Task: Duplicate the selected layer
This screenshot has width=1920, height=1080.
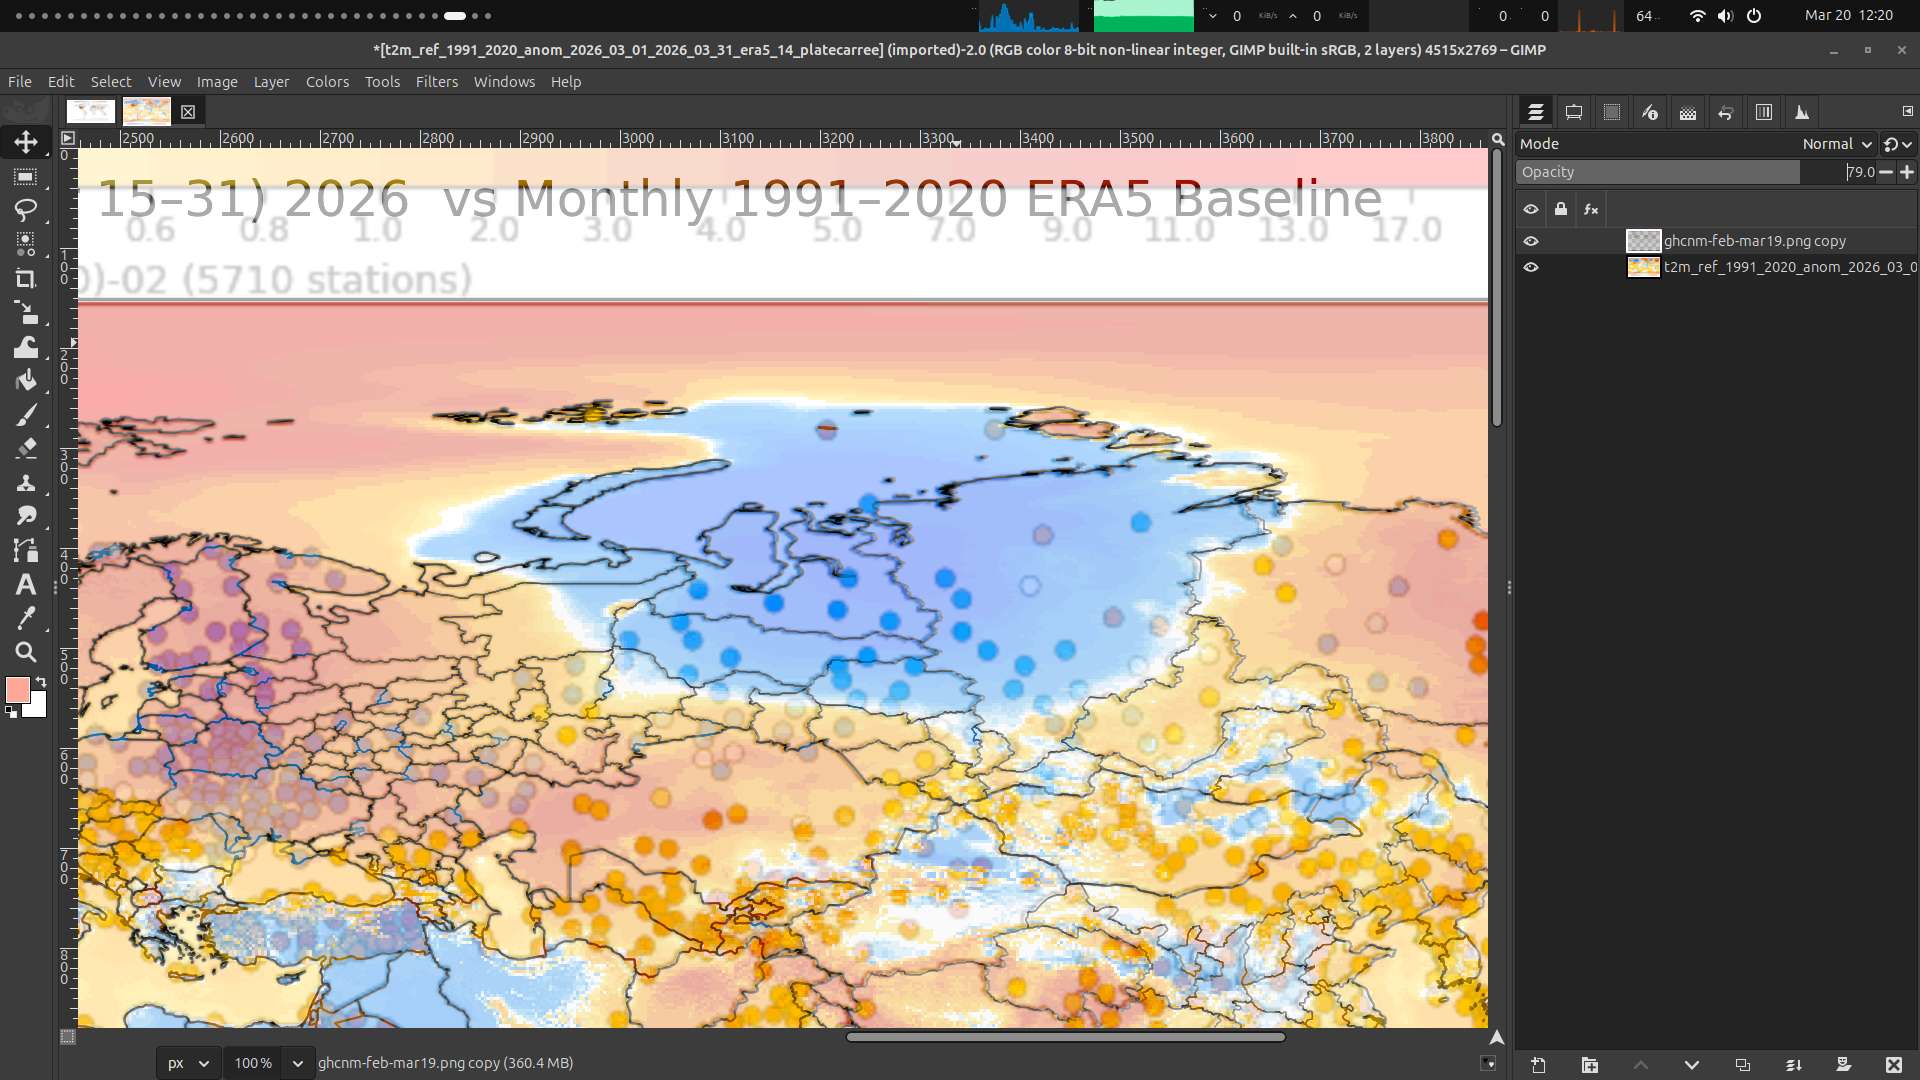Action: (1743, 1065)
